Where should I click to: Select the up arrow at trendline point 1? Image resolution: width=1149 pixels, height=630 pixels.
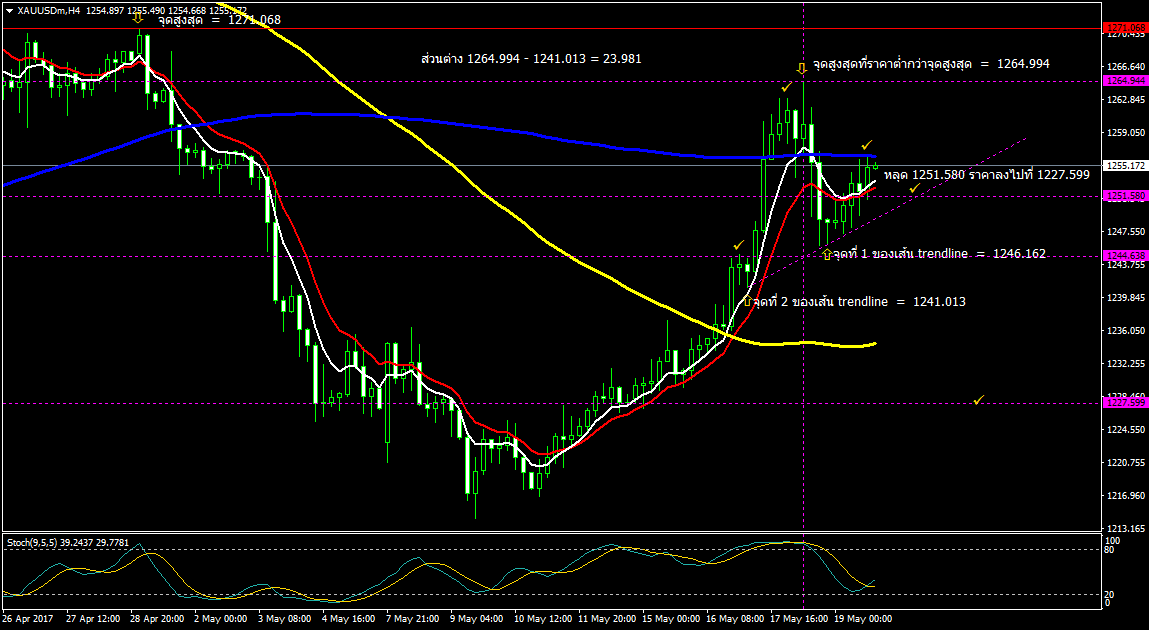tap(827, 254)
